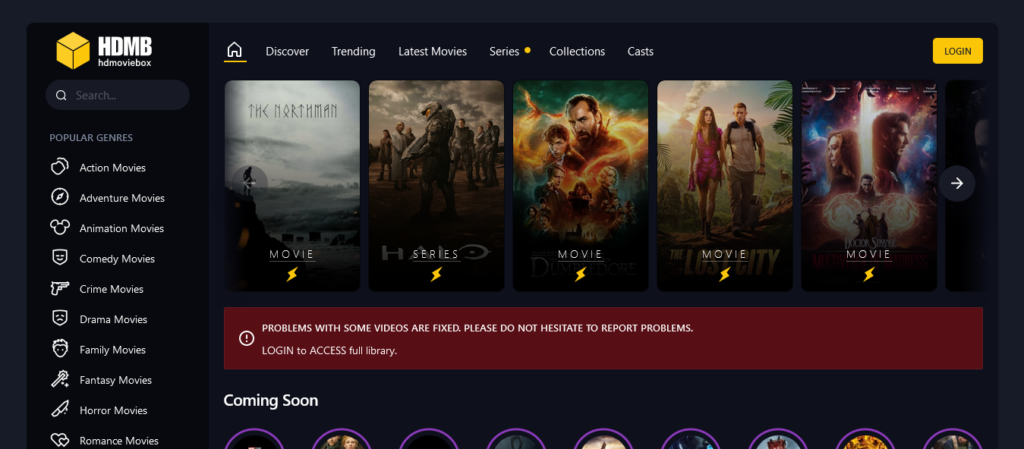
Task: Click the Action Movies genre icon
Action: click(59, 167)
